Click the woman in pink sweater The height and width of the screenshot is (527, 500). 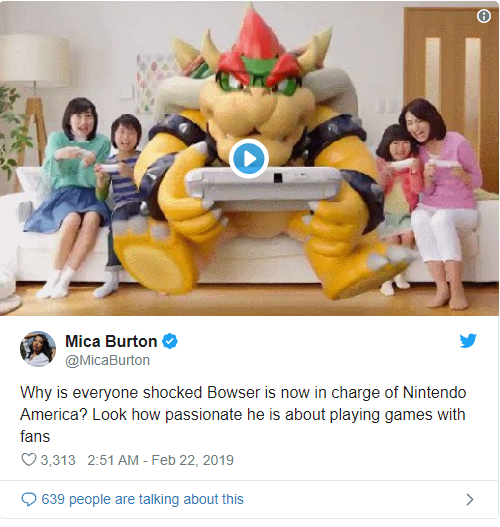440,202
